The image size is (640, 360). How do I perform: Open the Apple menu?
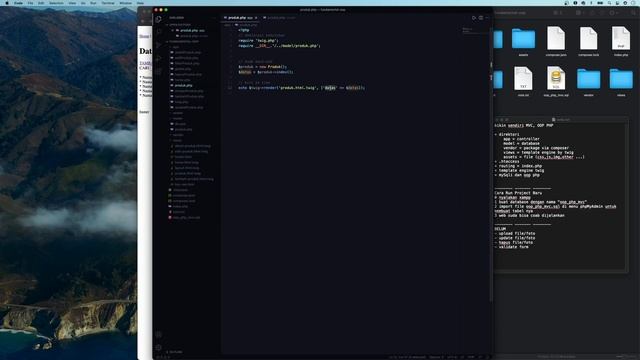7,3
